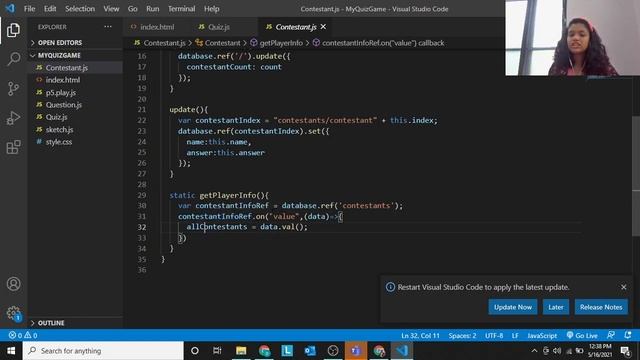Change encoding via UTF-8 status item

pyautogui.click(x=494, y=335)
